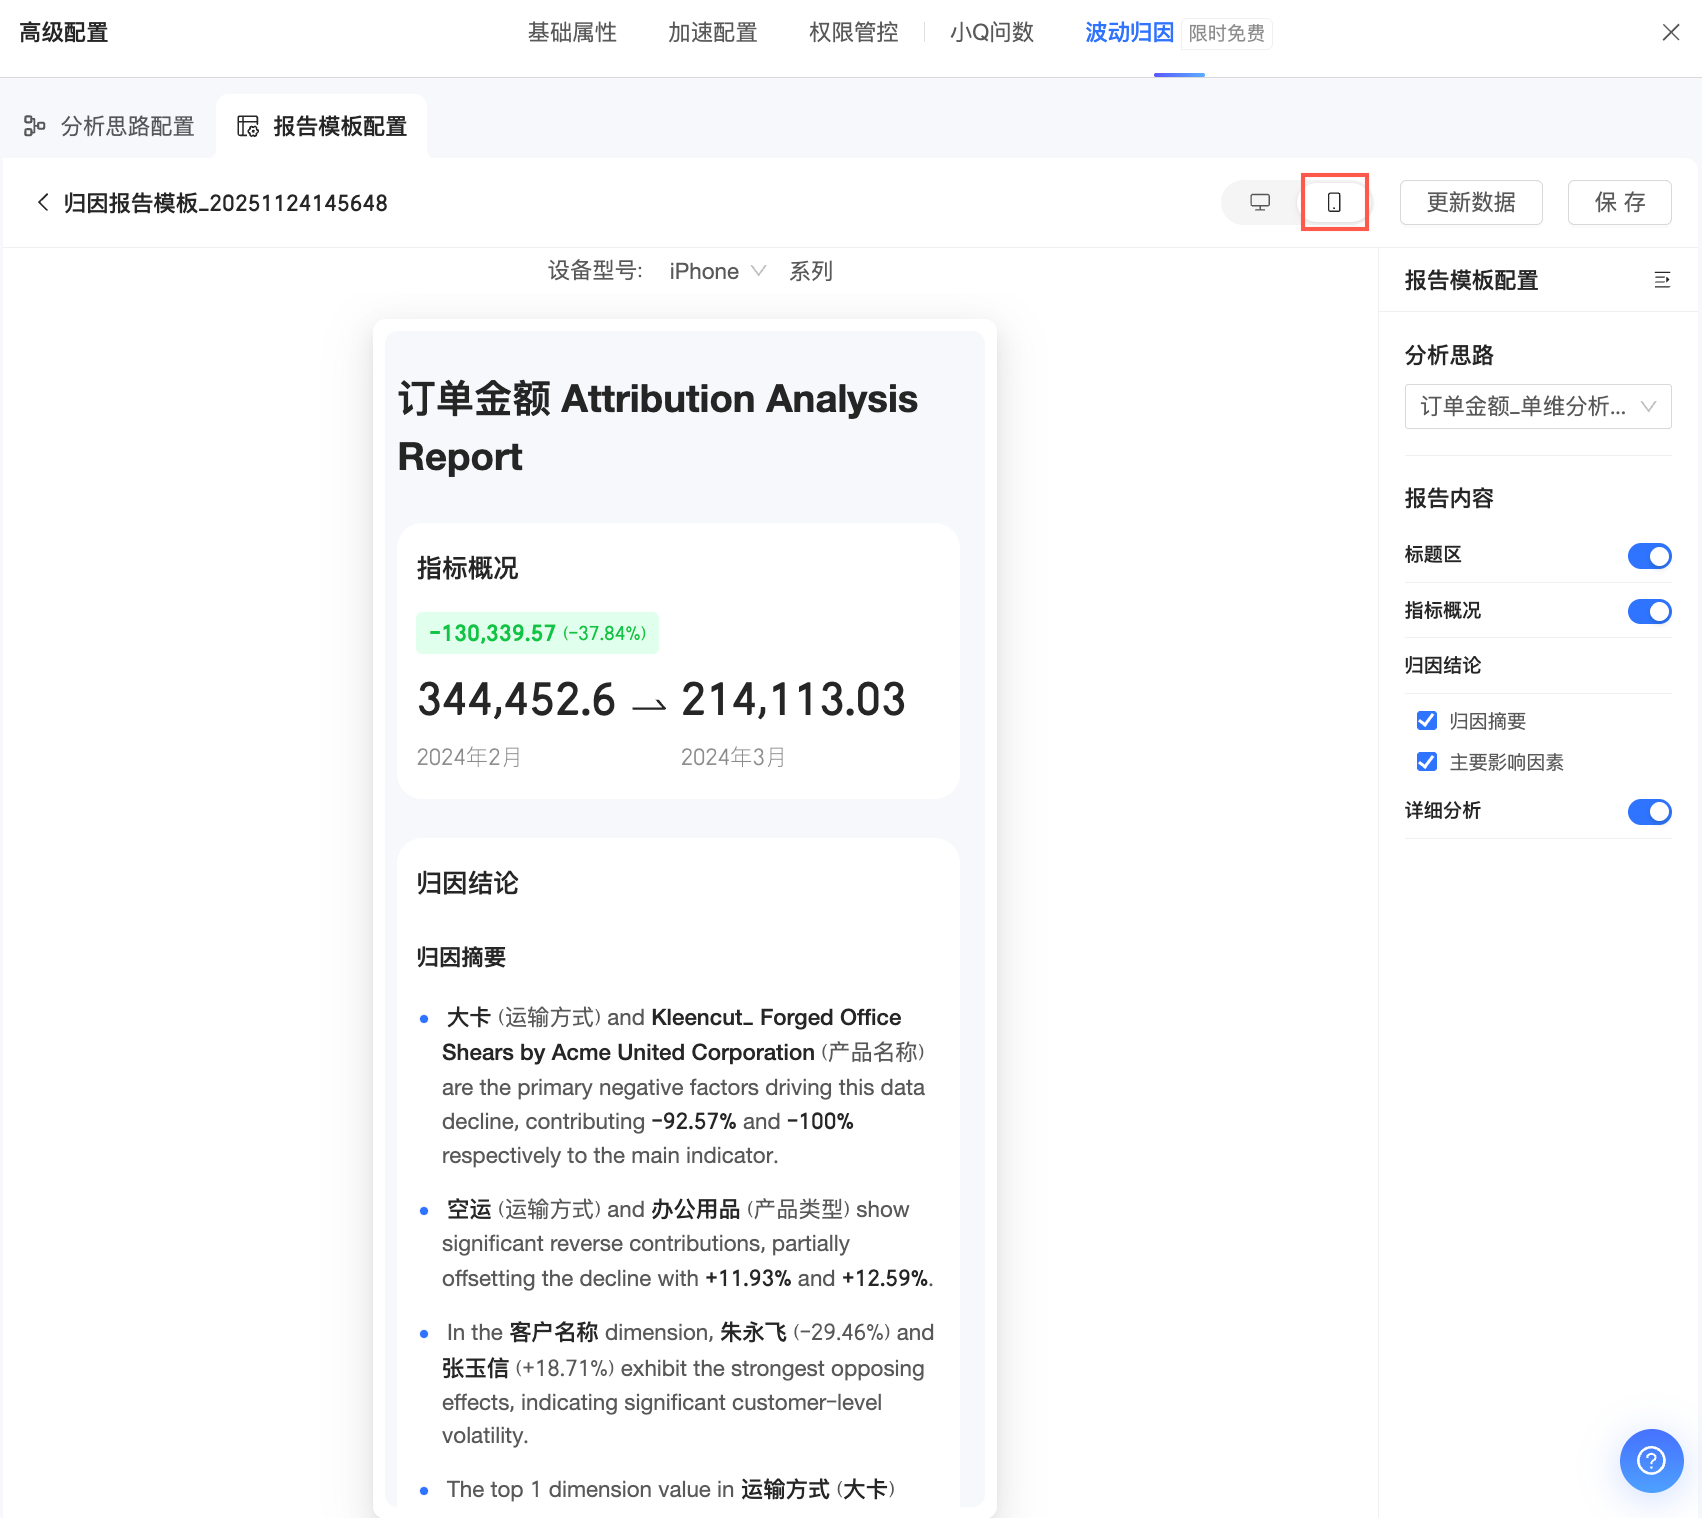Click the 归因结论 setting row label

pyautogui.click(x=1442, y=666)
